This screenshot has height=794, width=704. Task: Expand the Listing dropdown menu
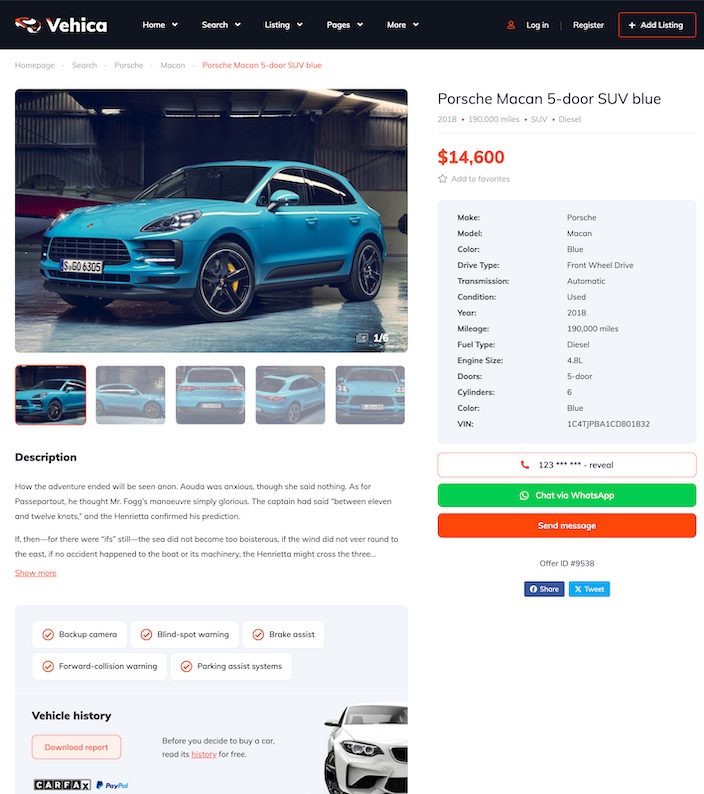click(x=284, y=25)
